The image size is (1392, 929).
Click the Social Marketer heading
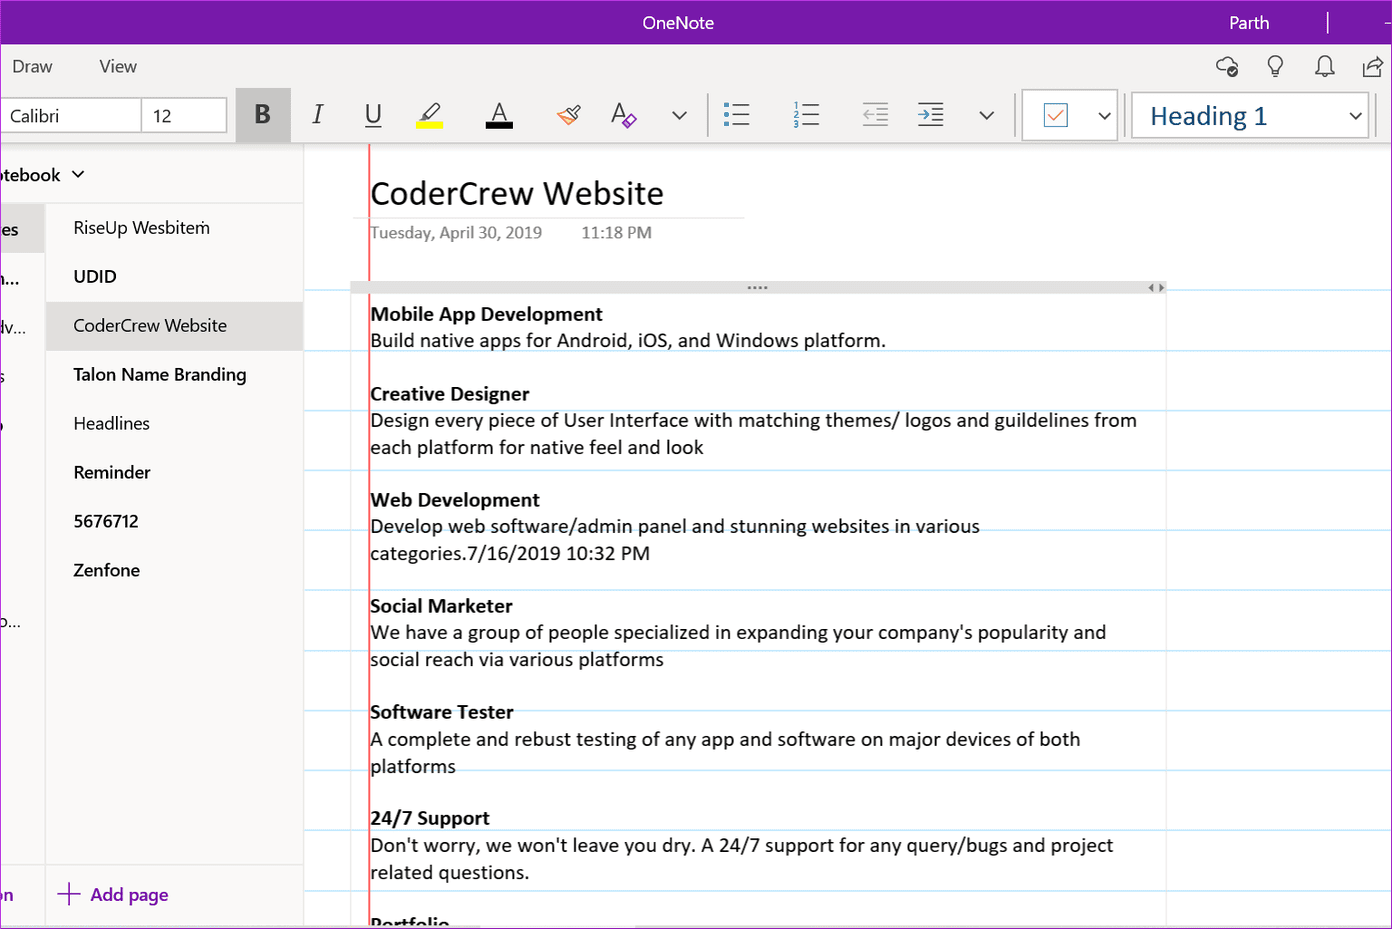click(441, 606)
